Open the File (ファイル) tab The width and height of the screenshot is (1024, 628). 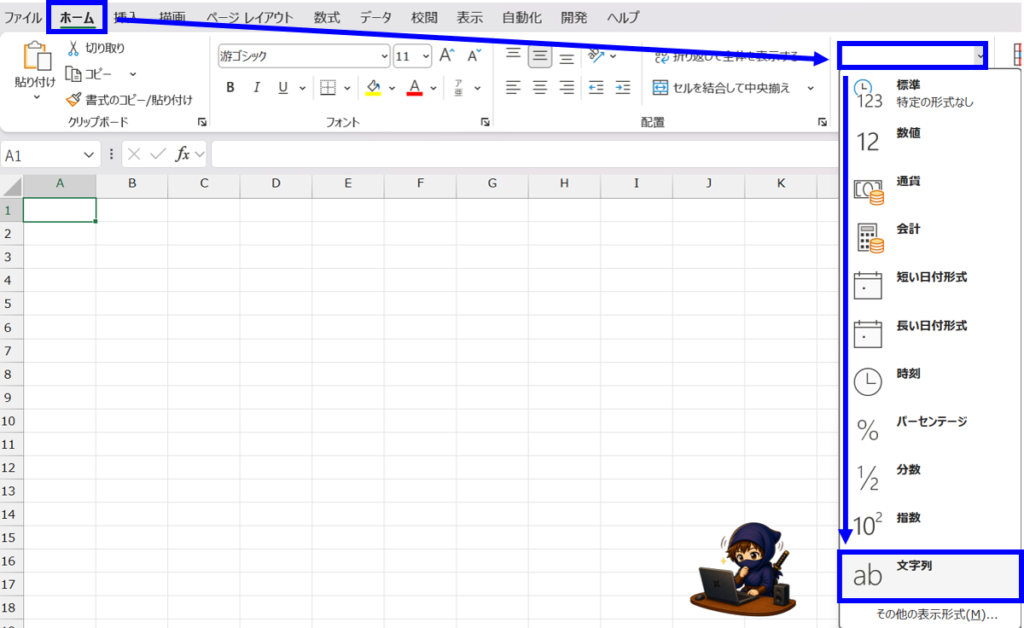(x=23, y=18)
